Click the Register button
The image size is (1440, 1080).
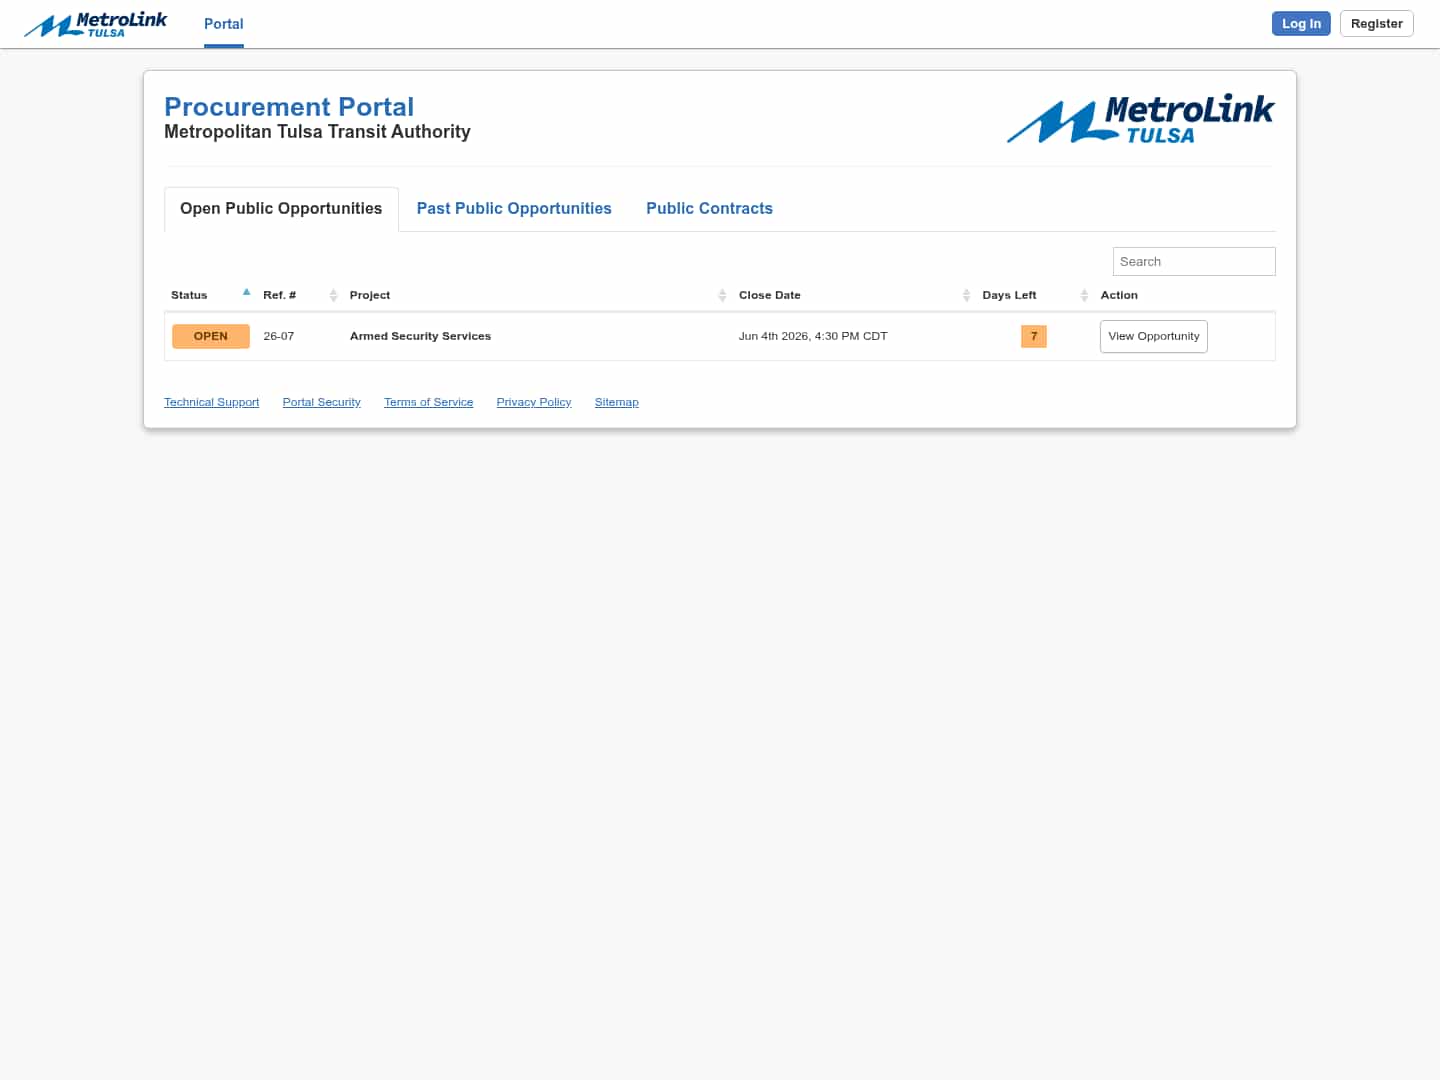[1376, 24]
